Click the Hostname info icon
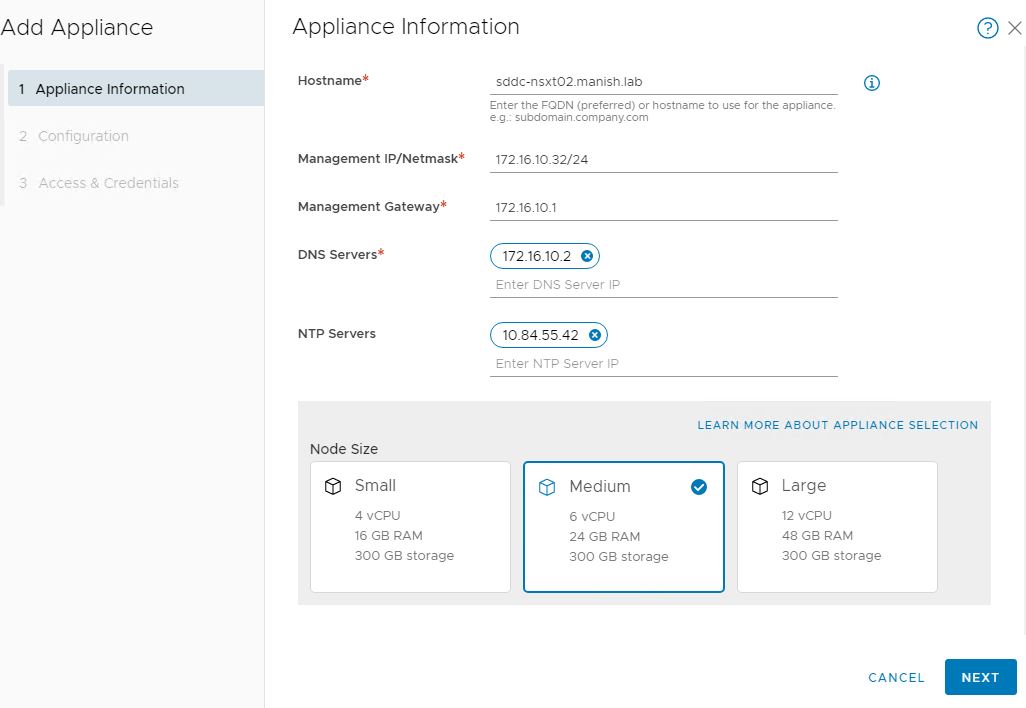 coord(871,83)
